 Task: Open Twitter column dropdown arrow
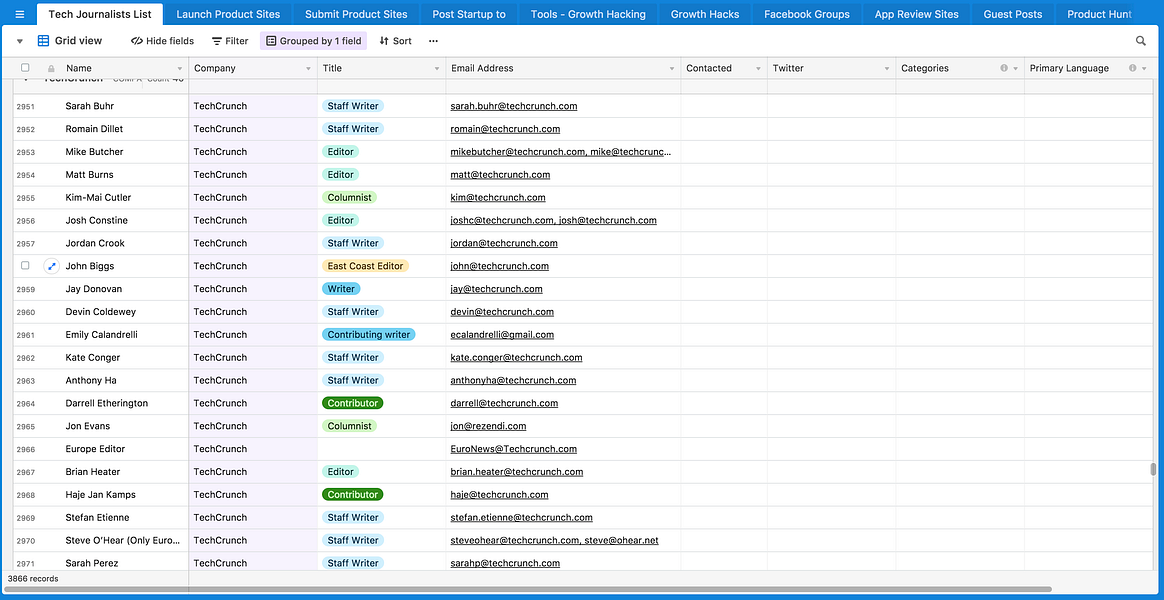pyautogui.click(x=886, y=68)
